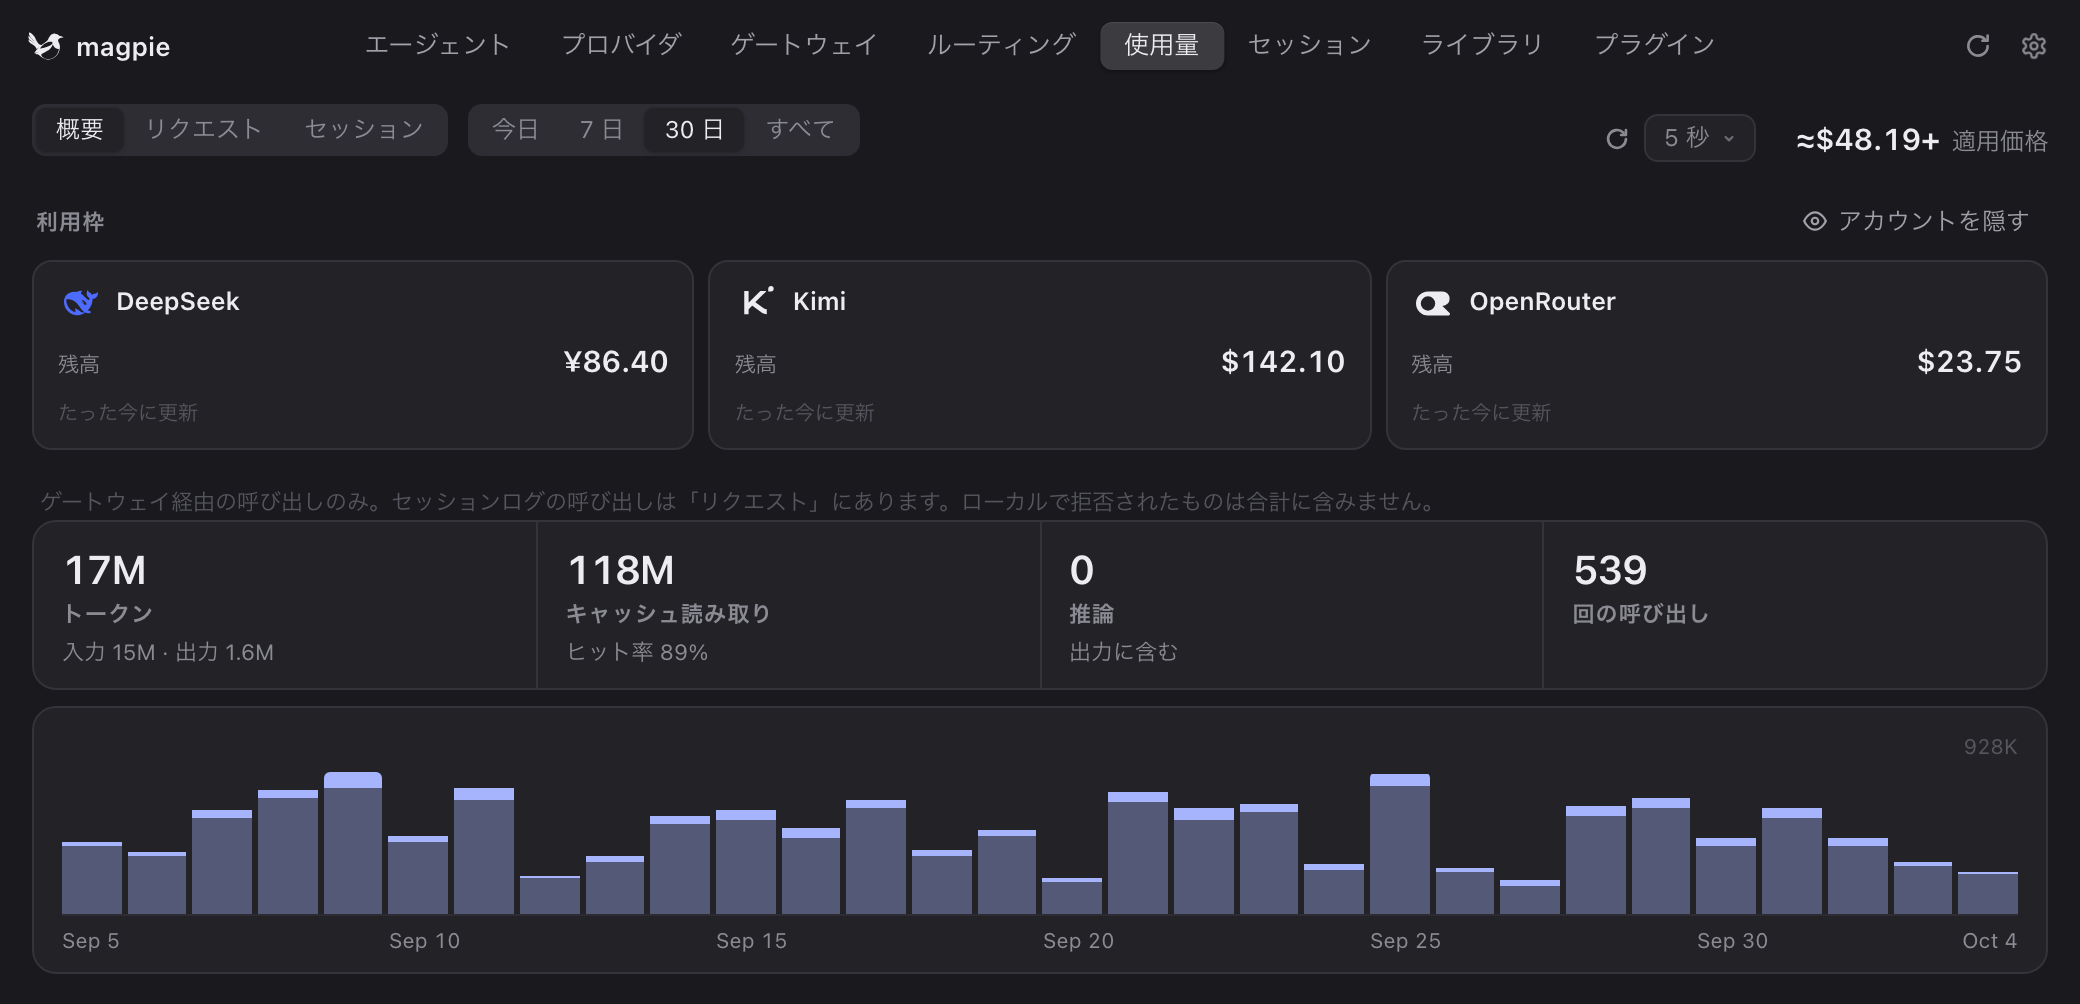Click the OpenRouter balance $23.75
Viewport: 2080px width, 1004px height.
[1969, 361]
